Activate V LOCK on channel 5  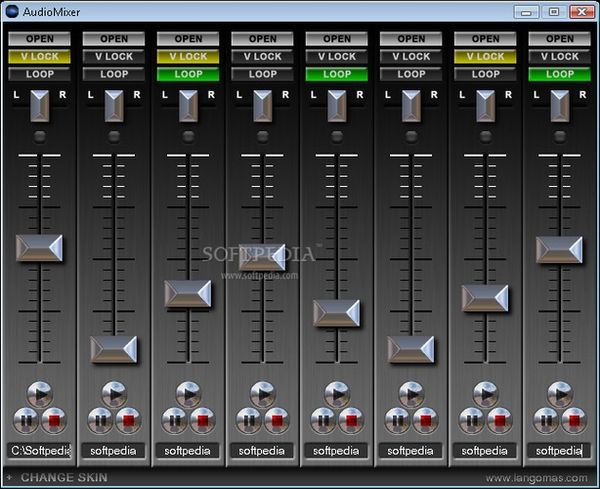coord(336,57)
